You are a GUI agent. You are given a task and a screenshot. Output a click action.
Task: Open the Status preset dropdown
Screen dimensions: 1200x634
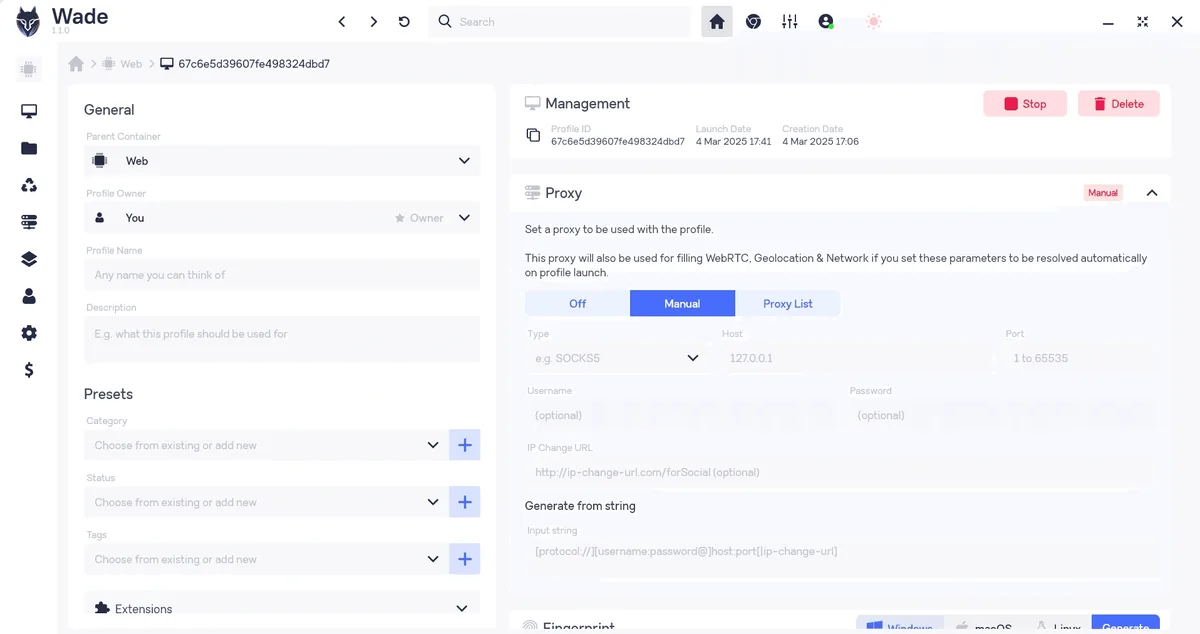[265, 502]
